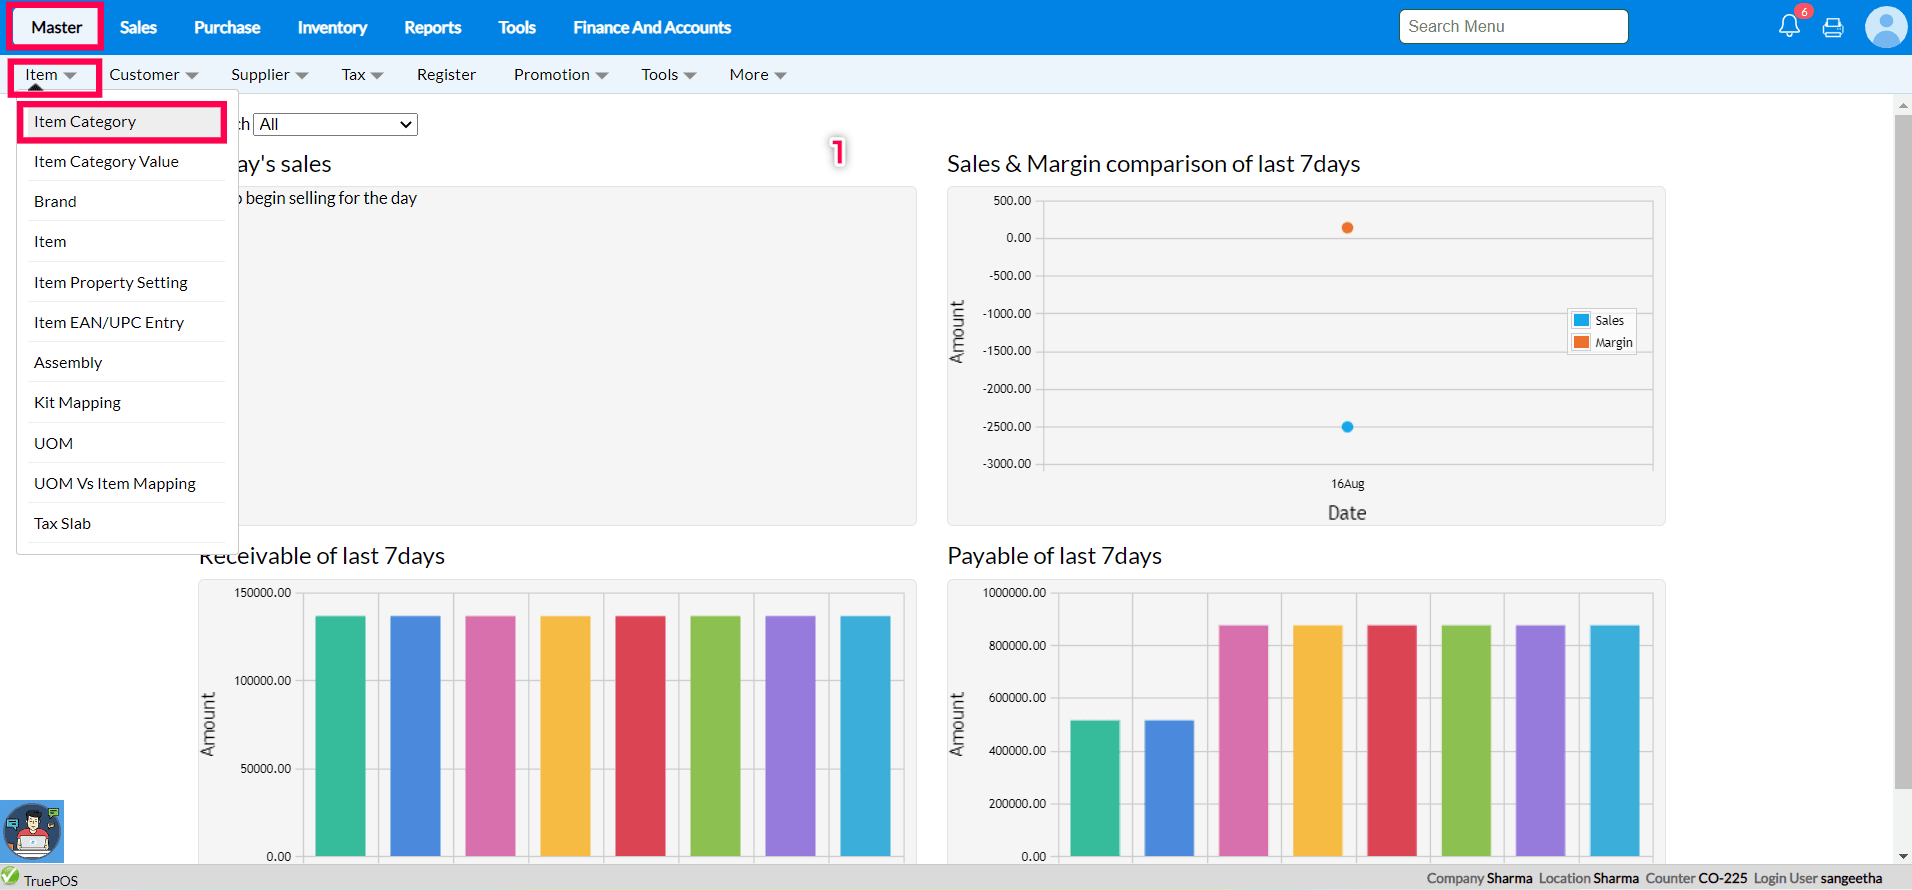
Task: Expand the Supplier dropdown menu
Action: click(x=269, y=75)
